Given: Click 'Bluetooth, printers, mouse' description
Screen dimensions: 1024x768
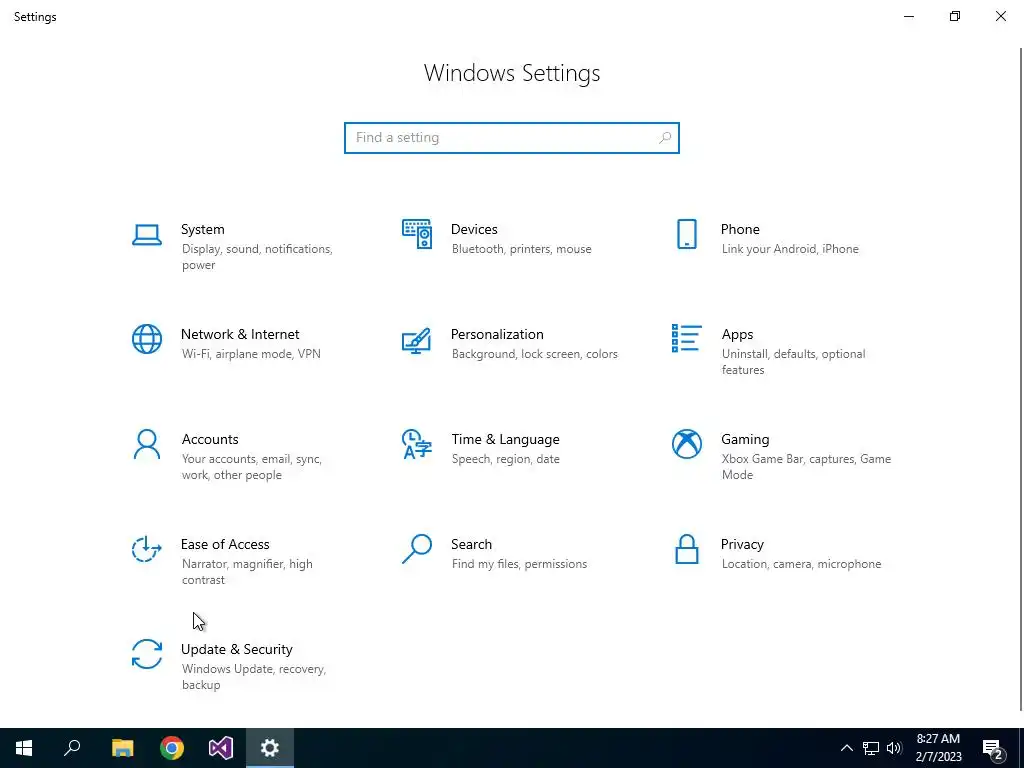Looking at the screenshot, I should click(x=522, y=249).
